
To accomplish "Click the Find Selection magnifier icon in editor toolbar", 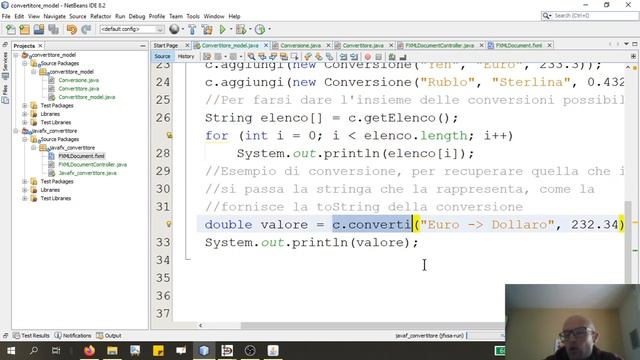I will coord(251,57).
